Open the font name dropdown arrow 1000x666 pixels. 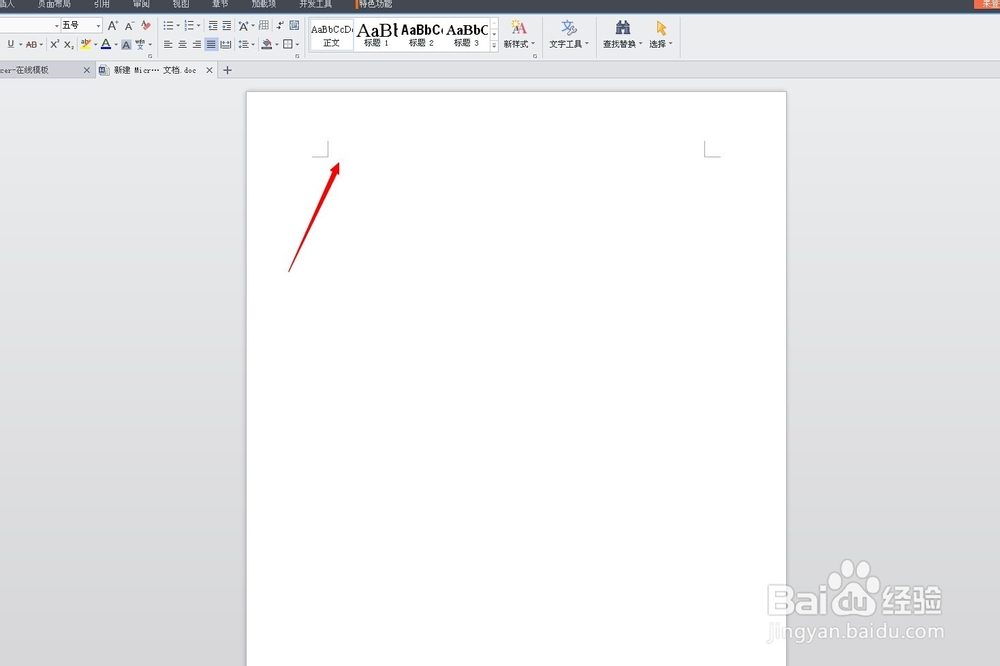[x=57, y=26]
